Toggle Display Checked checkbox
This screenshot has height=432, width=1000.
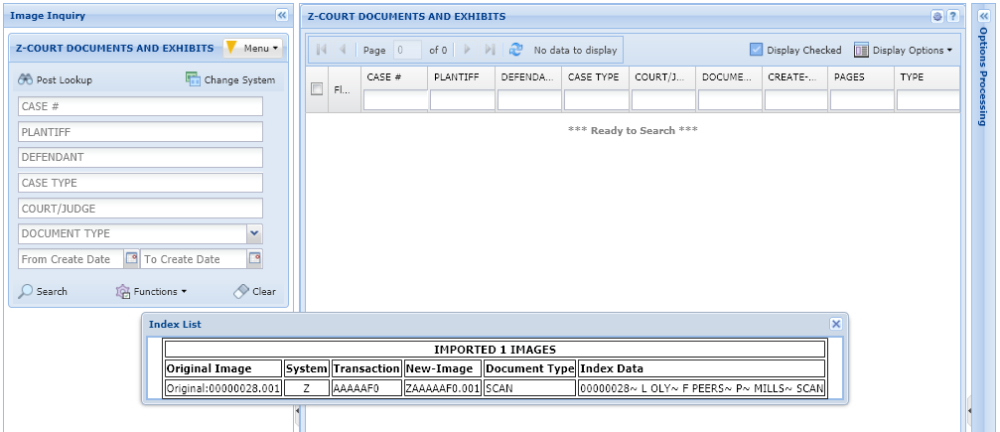tap(756, 50)
